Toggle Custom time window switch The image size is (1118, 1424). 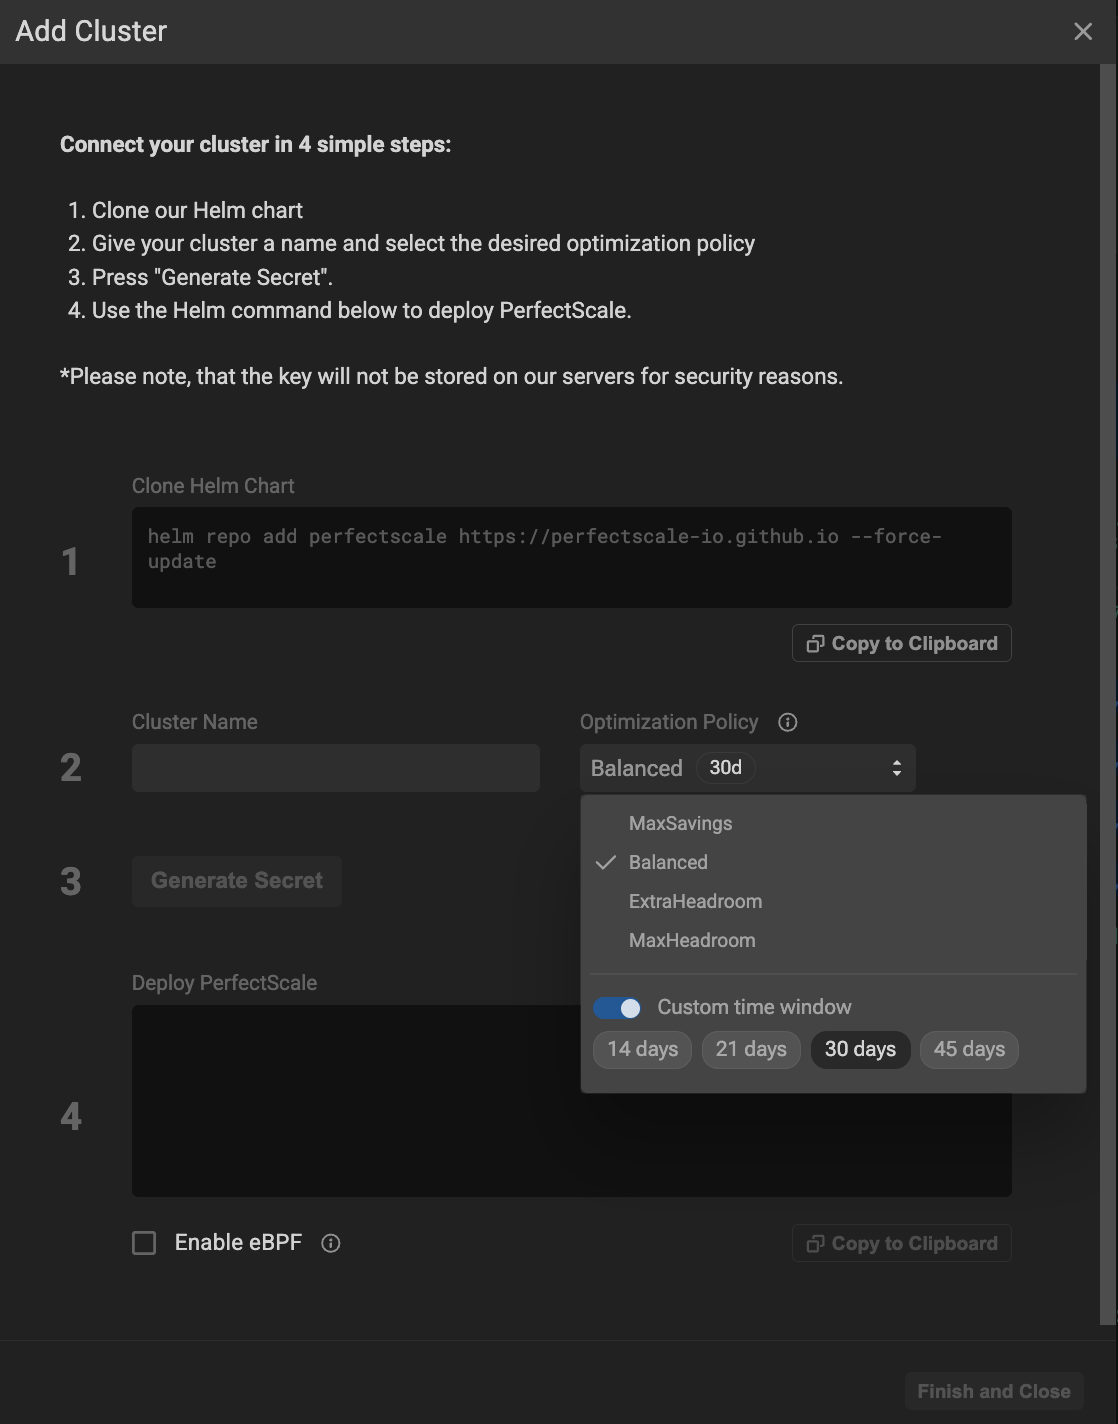pos(617,1008)
